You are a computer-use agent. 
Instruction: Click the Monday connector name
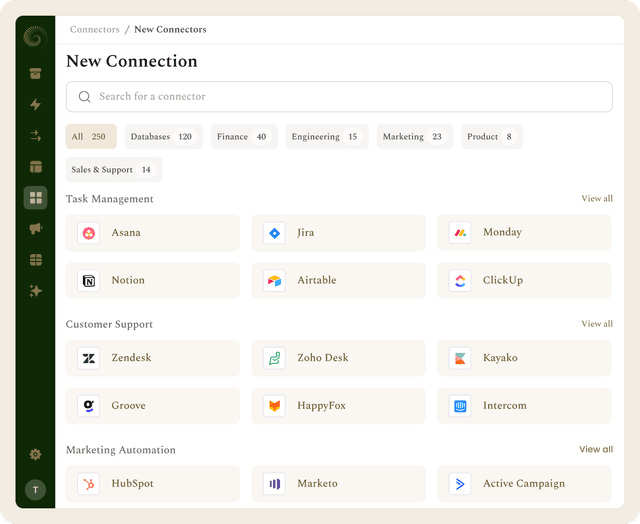coord(502,232)
